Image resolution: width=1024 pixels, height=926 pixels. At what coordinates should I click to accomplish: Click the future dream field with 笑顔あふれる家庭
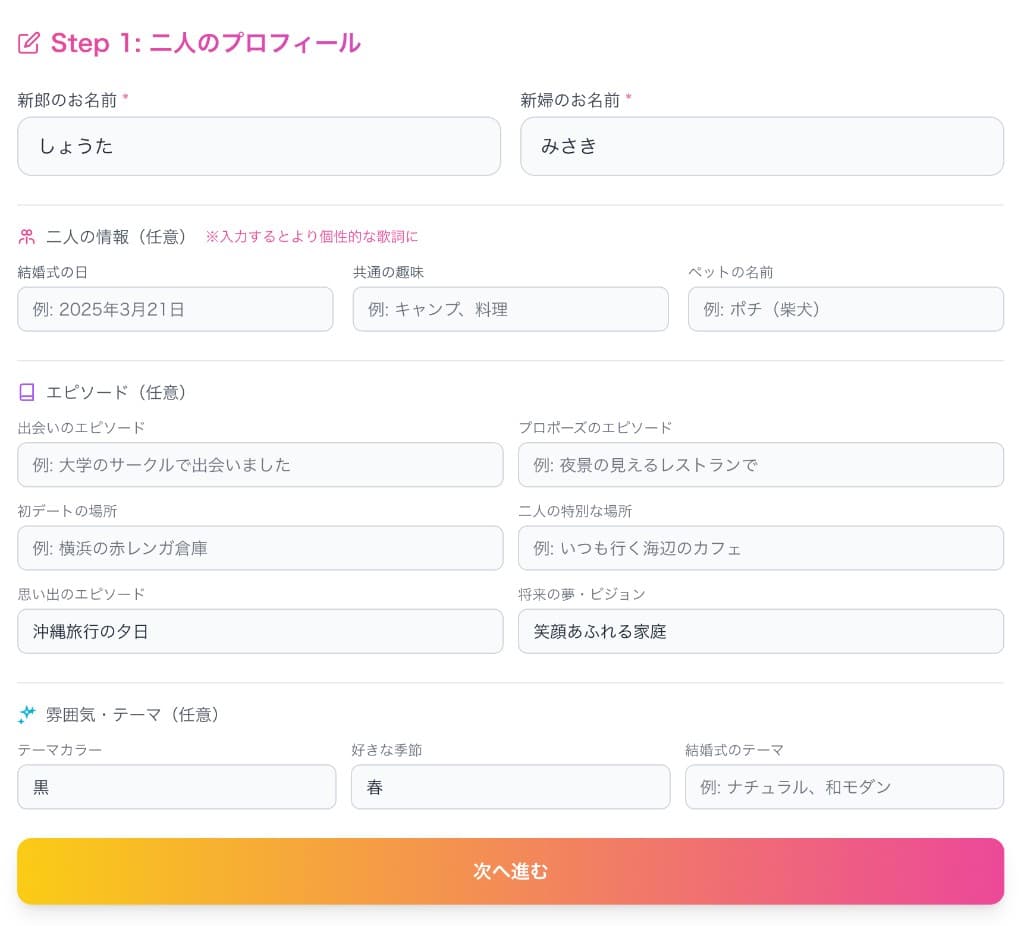pyautogui.click(x=762, y=631)
